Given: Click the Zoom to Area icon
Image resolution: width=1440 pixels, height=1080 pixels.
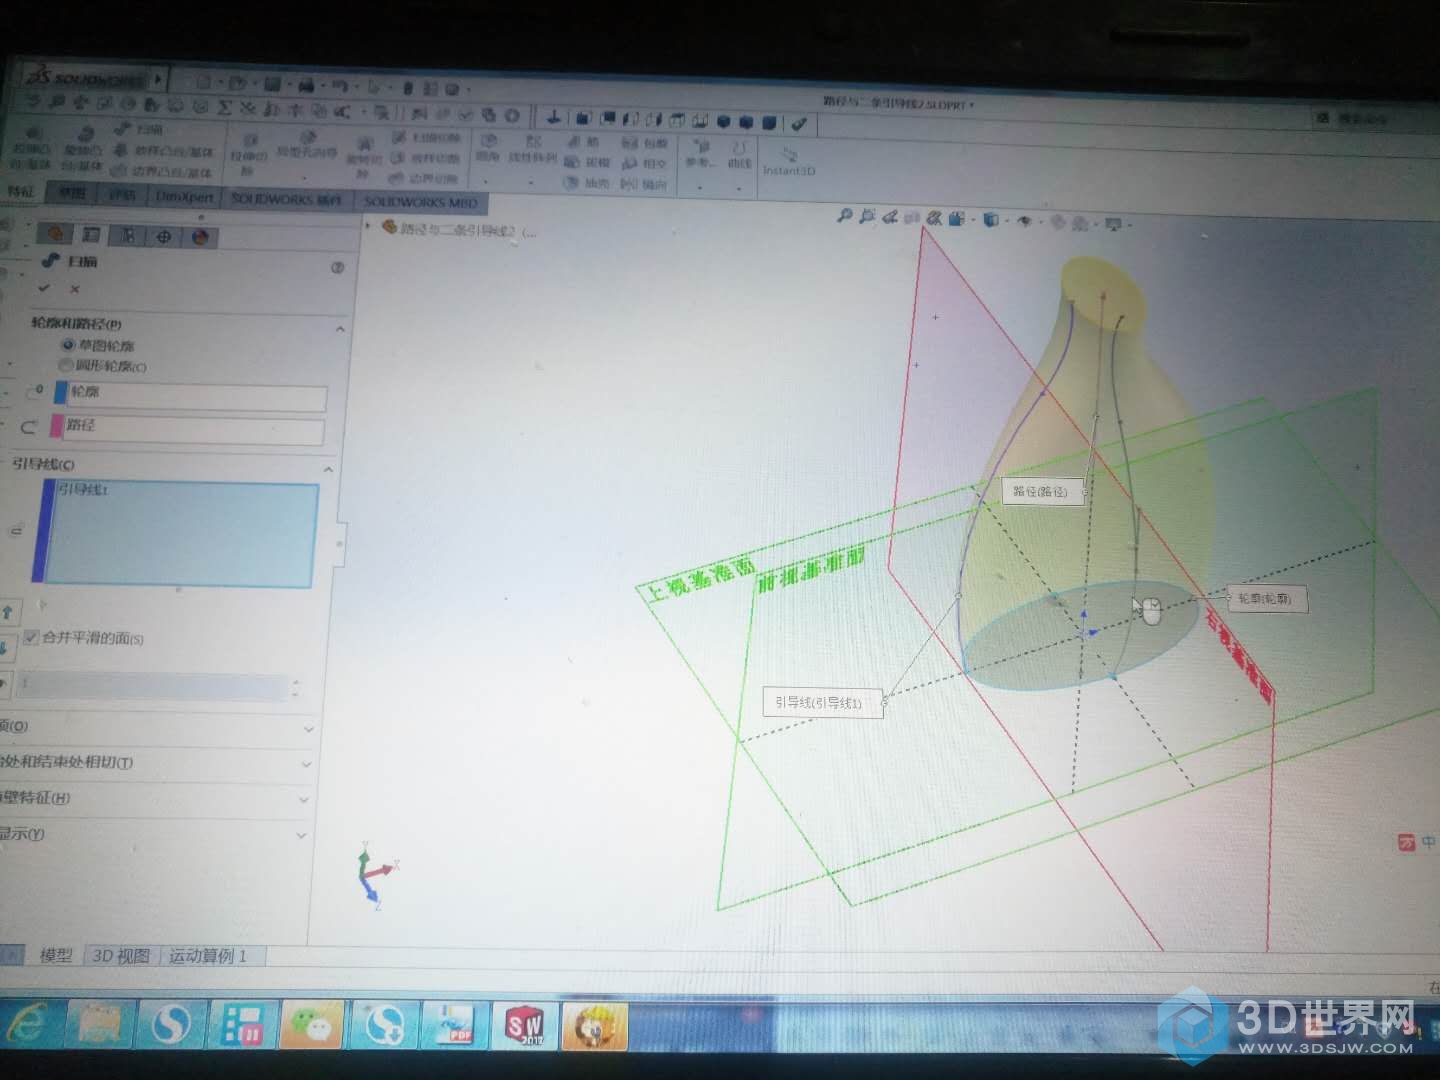Looking at the screenshot, I should (x=867, y=215).
